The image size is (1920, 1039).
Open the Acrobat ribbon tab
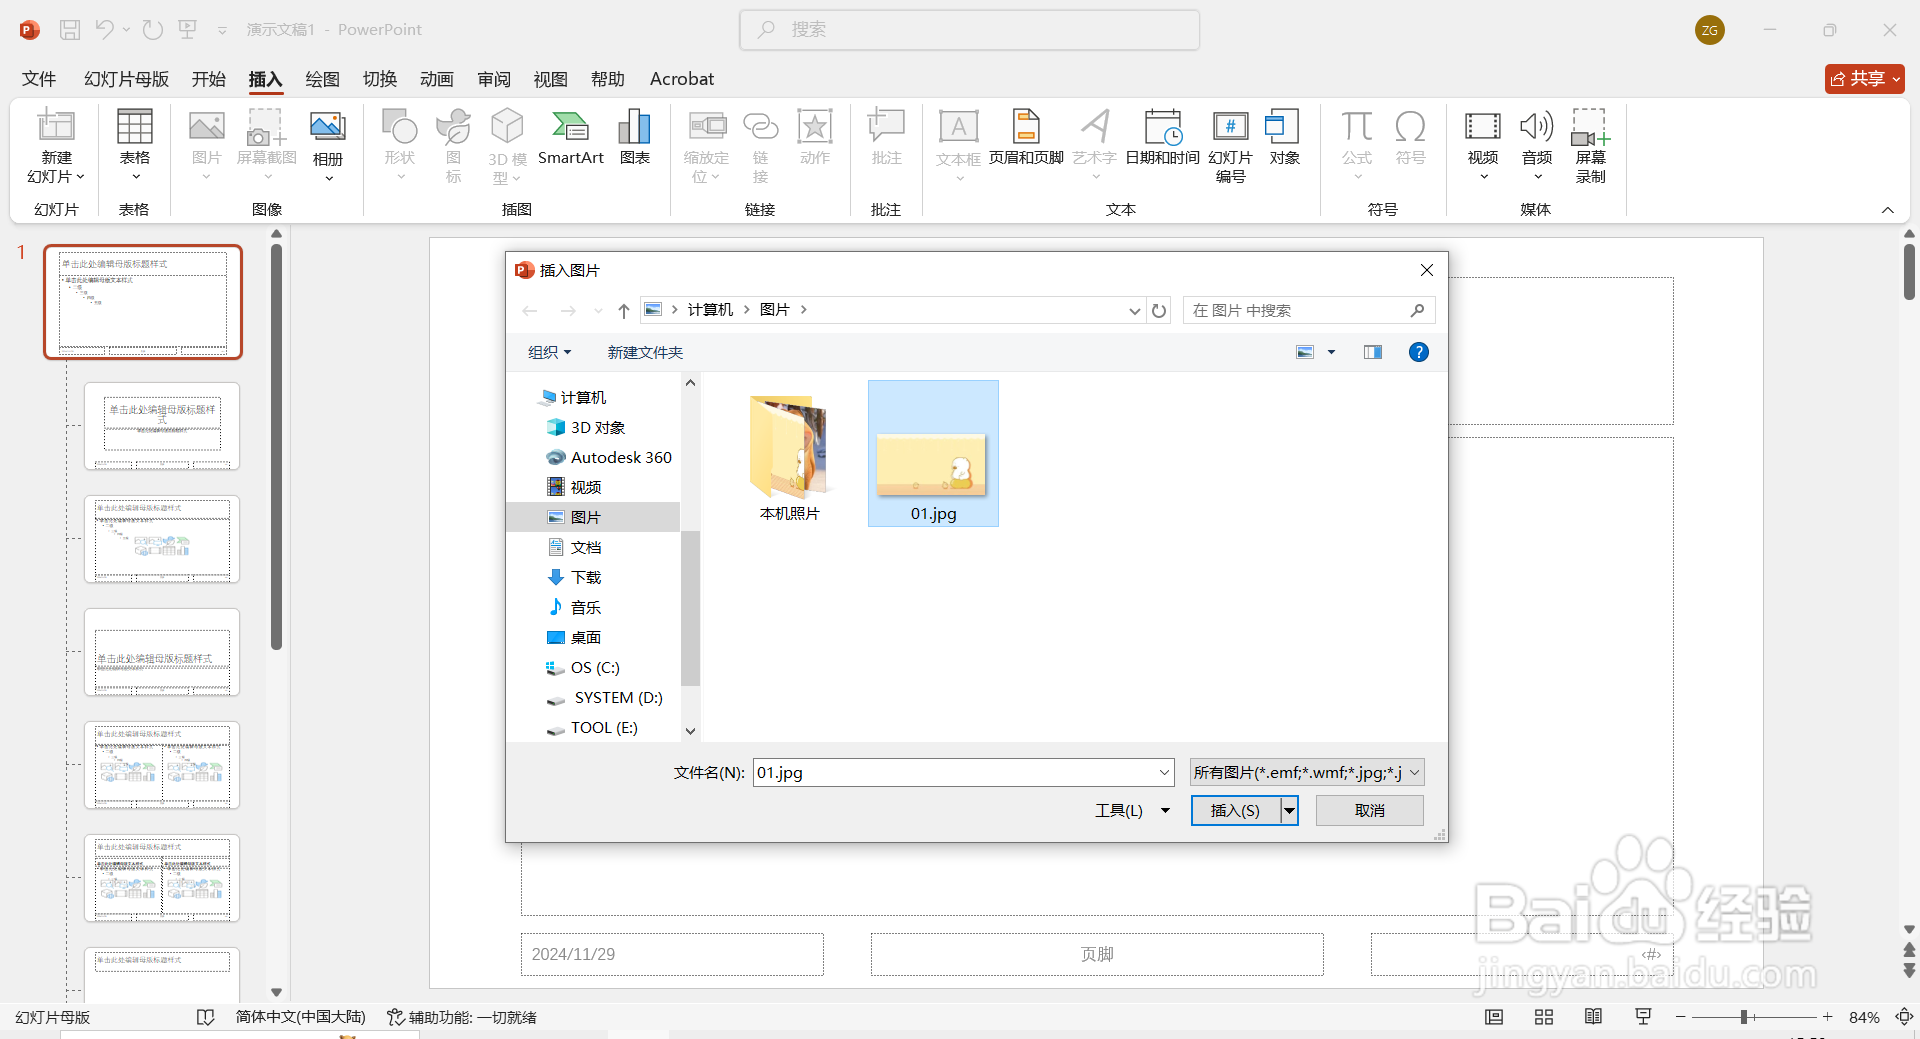tap(681, 79)
